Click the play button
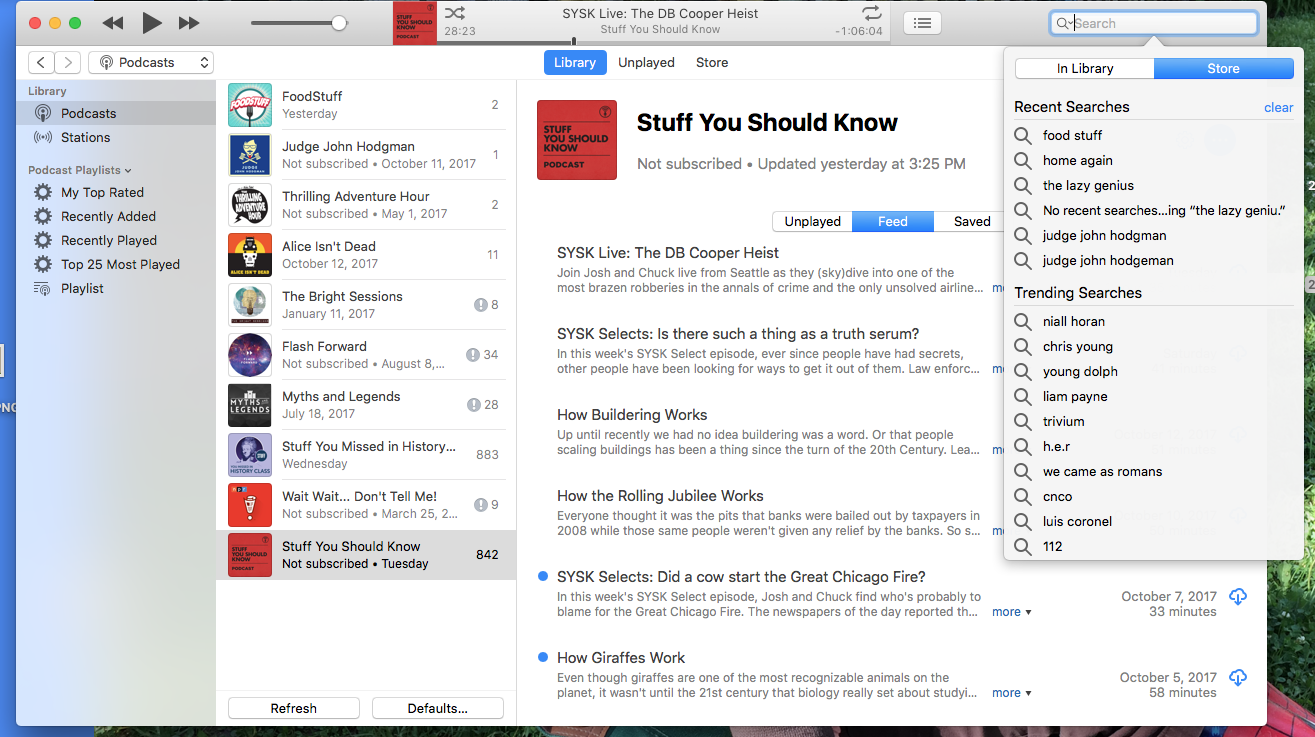This screenshot has height=737, width=1315. (151, 22)
